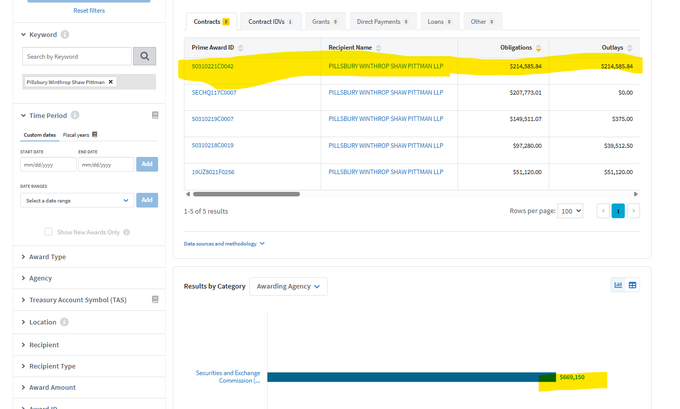Go to next results page arrow
Image resolution: width=680 pixels, height=409 pixels.
(633, 211)
